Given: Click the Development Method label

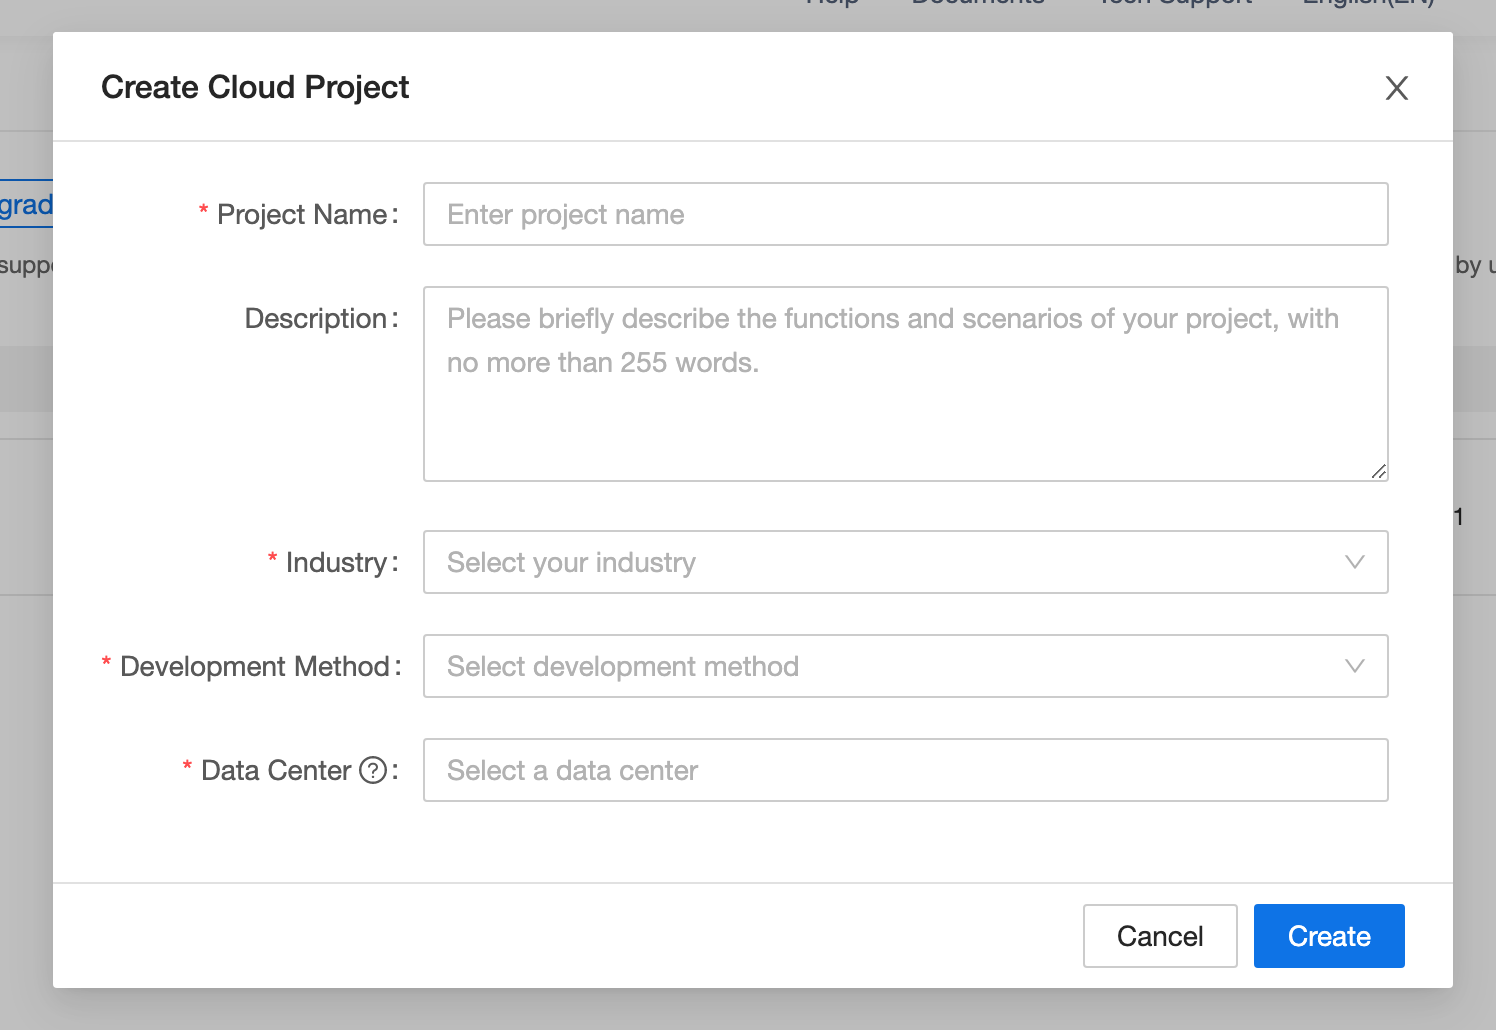Looking at the screenshot, I should pos(255,666).
